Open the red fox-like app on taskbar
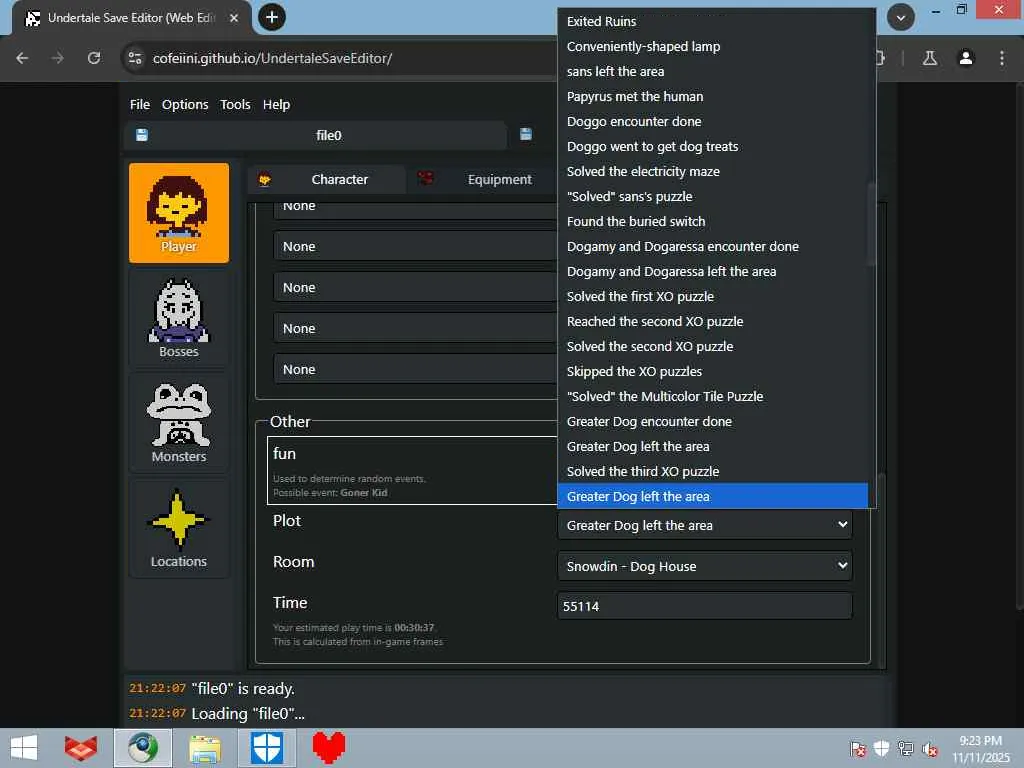Image resolution: width=1024 pixels, height=768 pixels. 81,748
